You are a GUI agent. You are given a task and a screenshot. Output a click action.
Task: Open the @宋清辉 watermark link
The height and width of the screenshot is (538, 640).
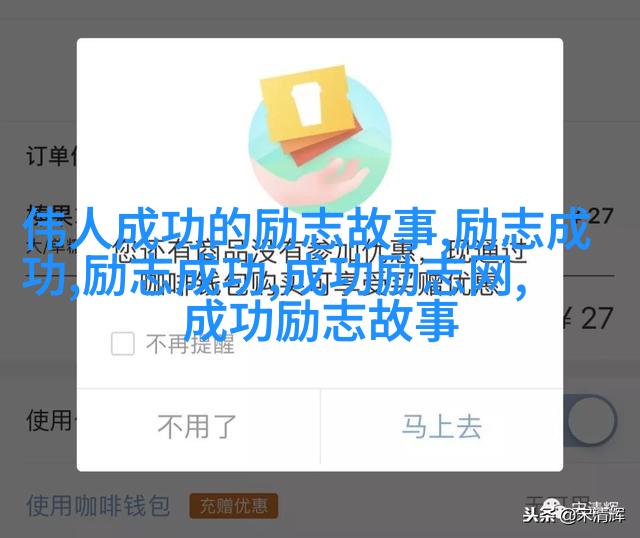[x=591, y=515]
